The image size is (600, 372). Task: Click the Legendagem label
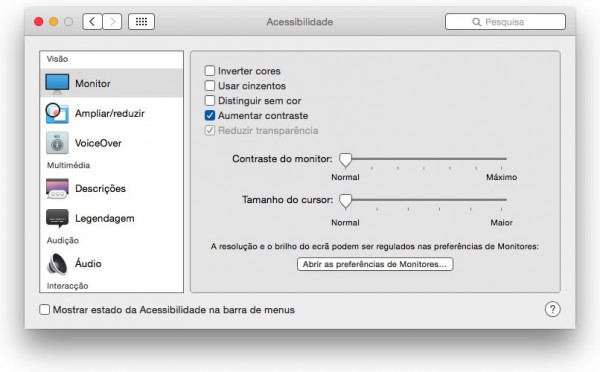coord(104,219)
